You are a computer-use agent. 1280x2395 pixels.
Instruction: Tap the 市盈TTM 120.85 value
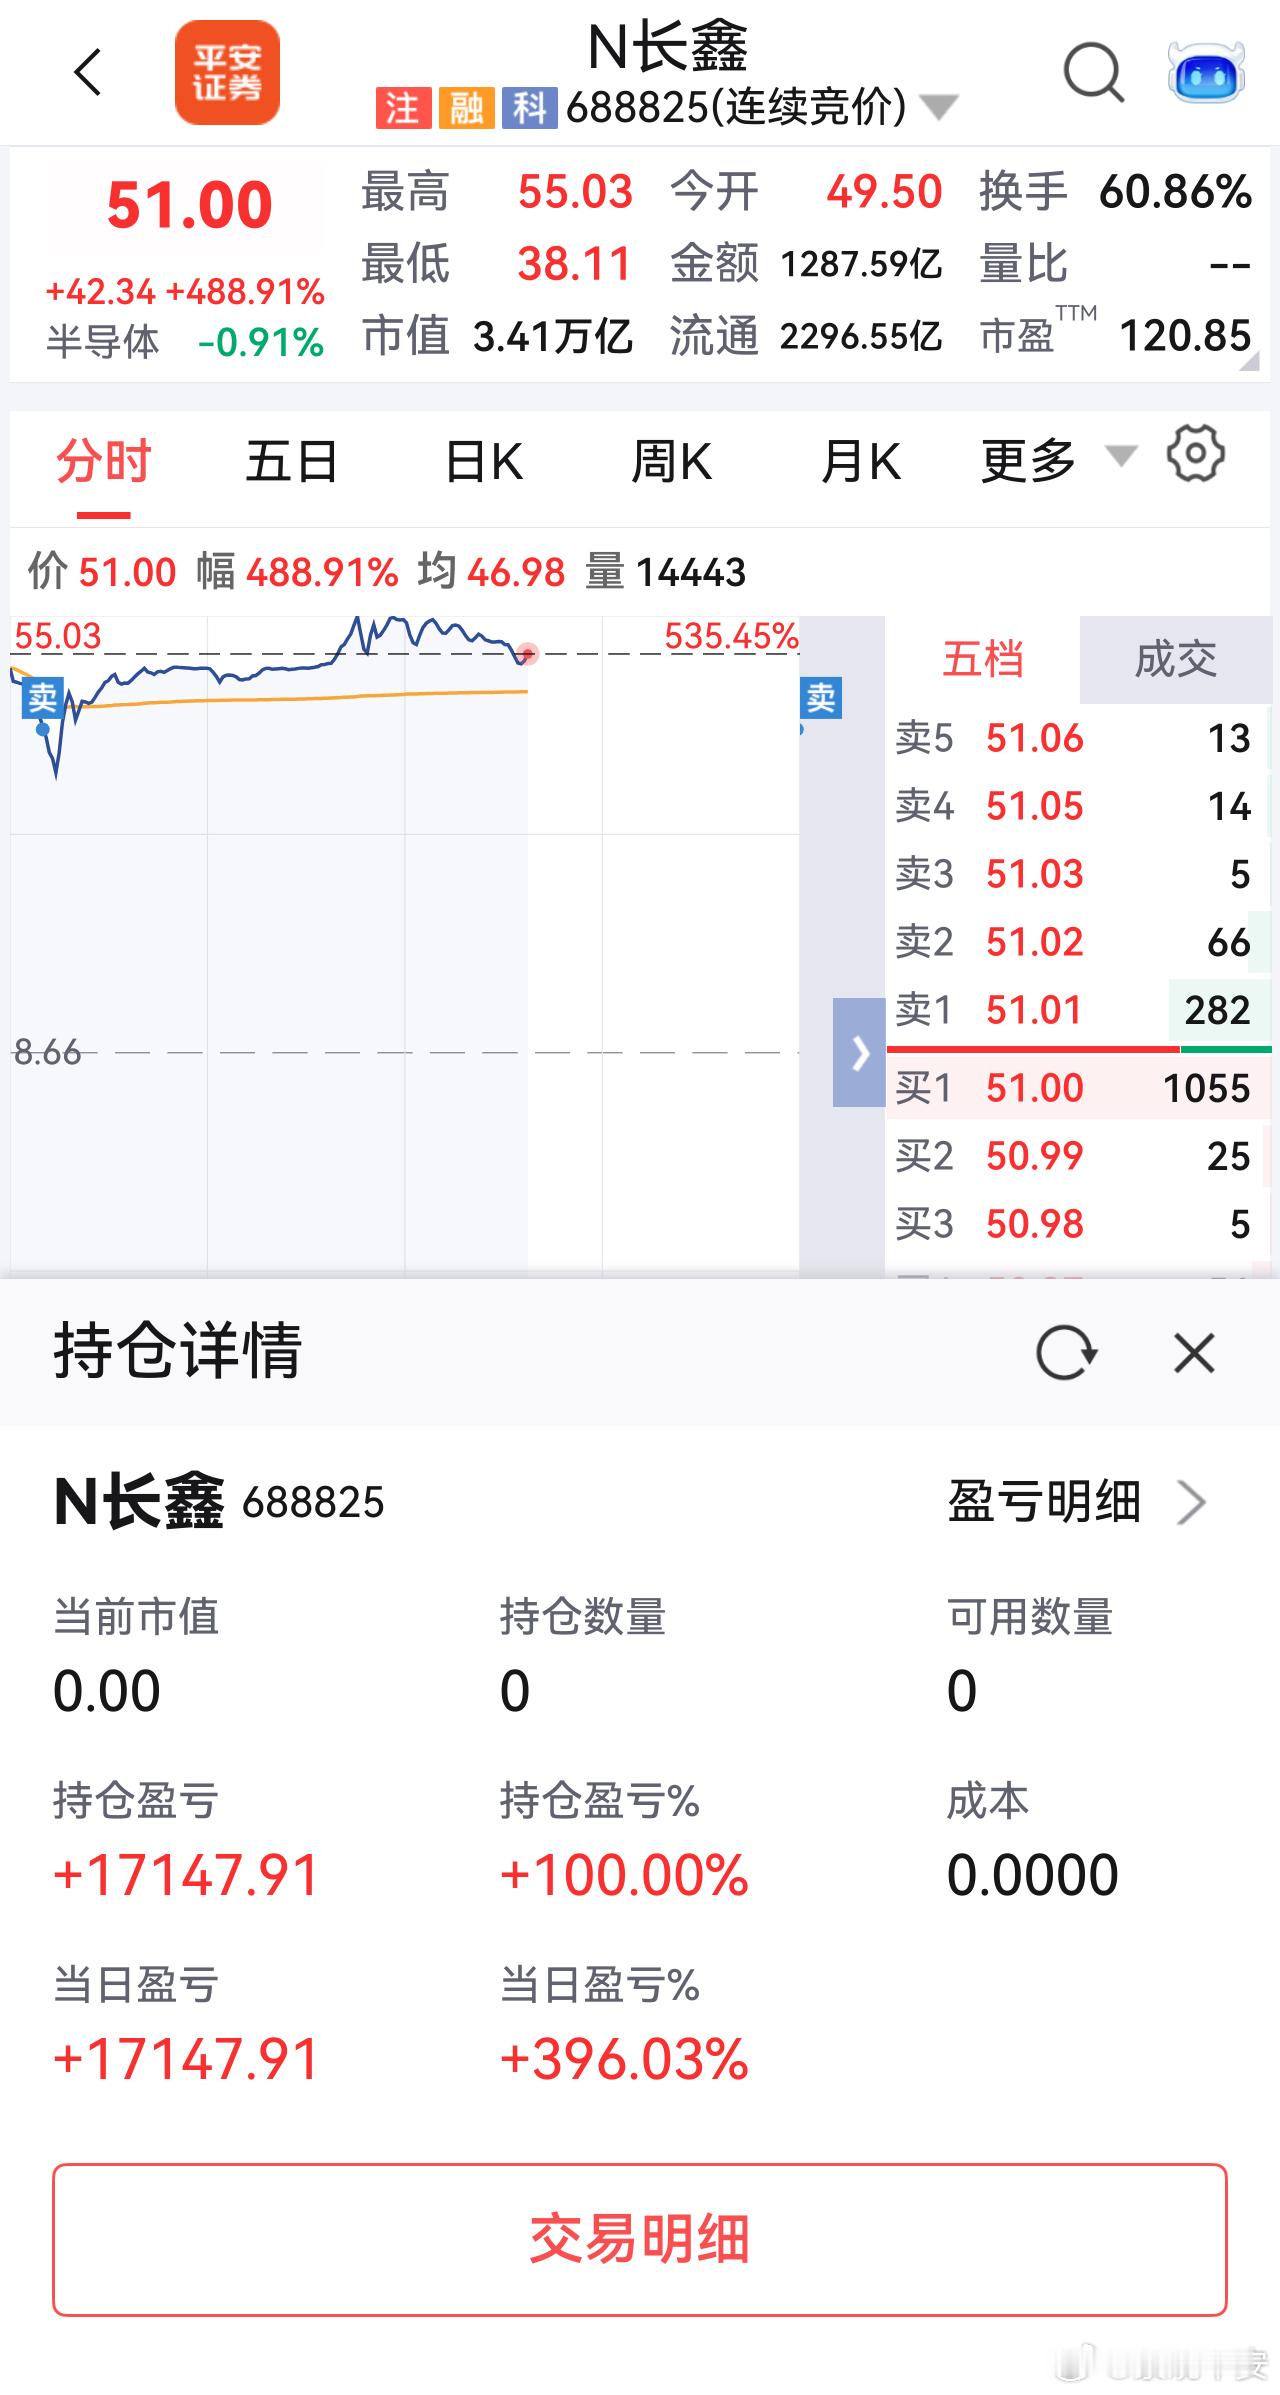coord(1185,336)
